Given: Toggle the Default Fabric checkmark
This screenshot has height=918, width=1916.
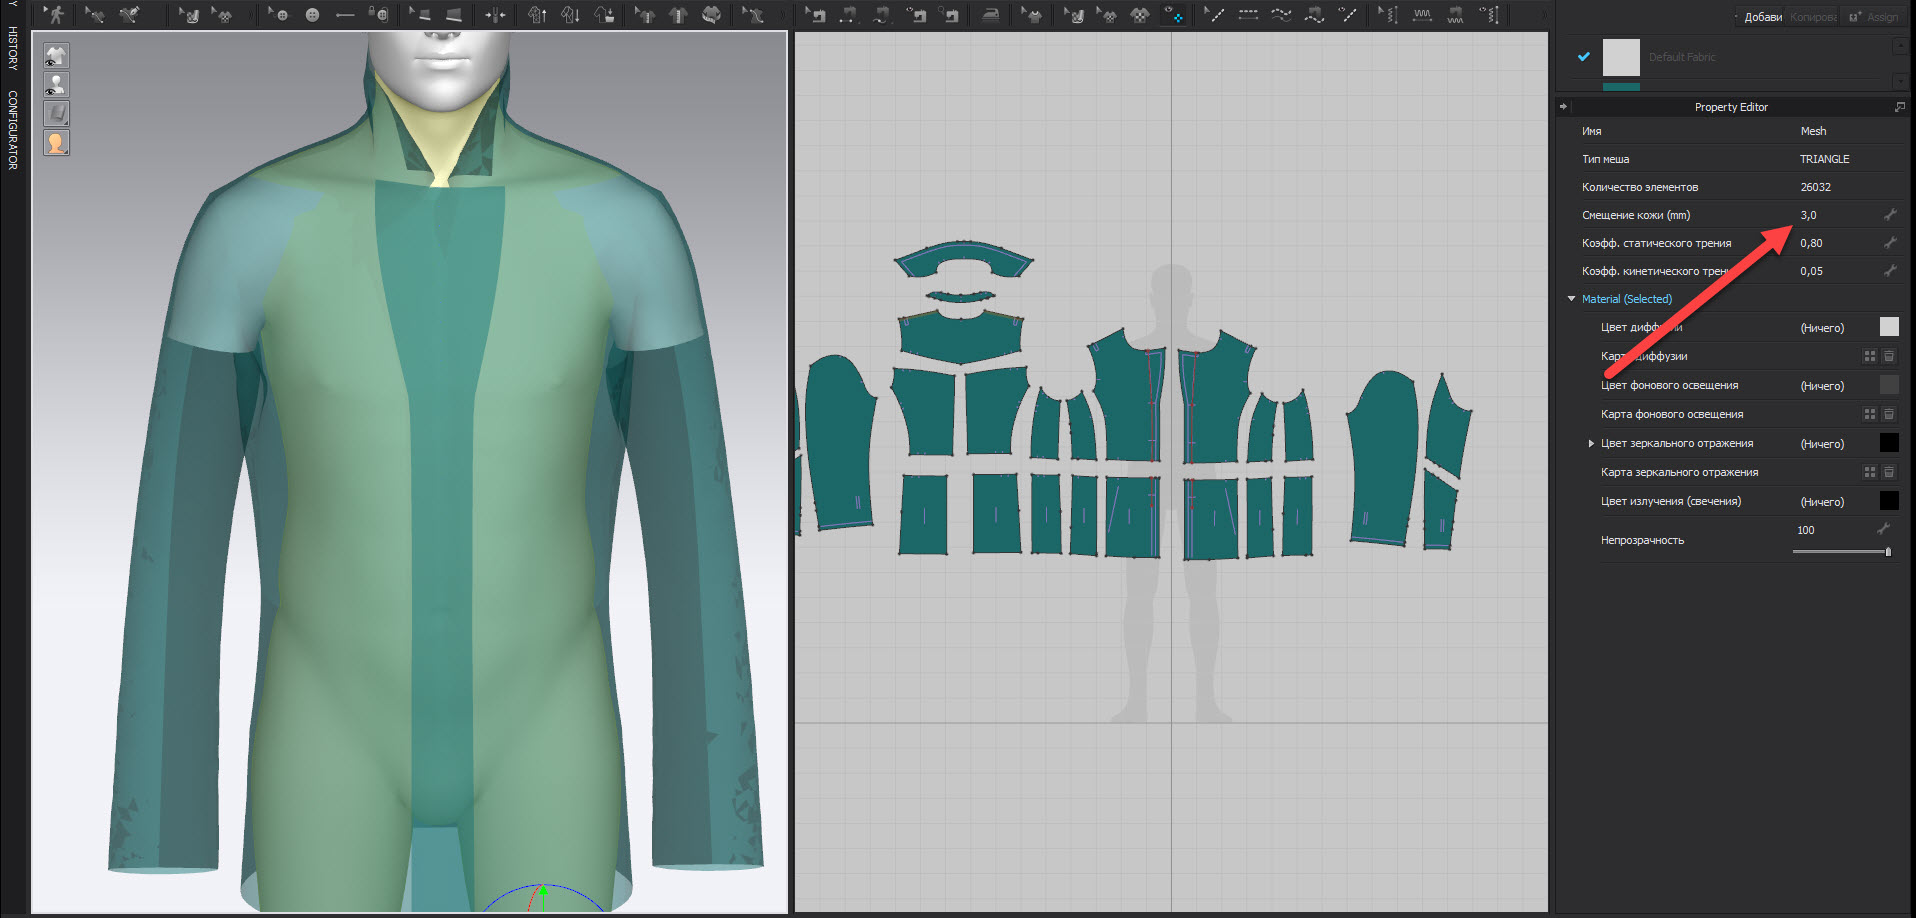Looking at the screenshot, I should click(x=1583, y=57).
